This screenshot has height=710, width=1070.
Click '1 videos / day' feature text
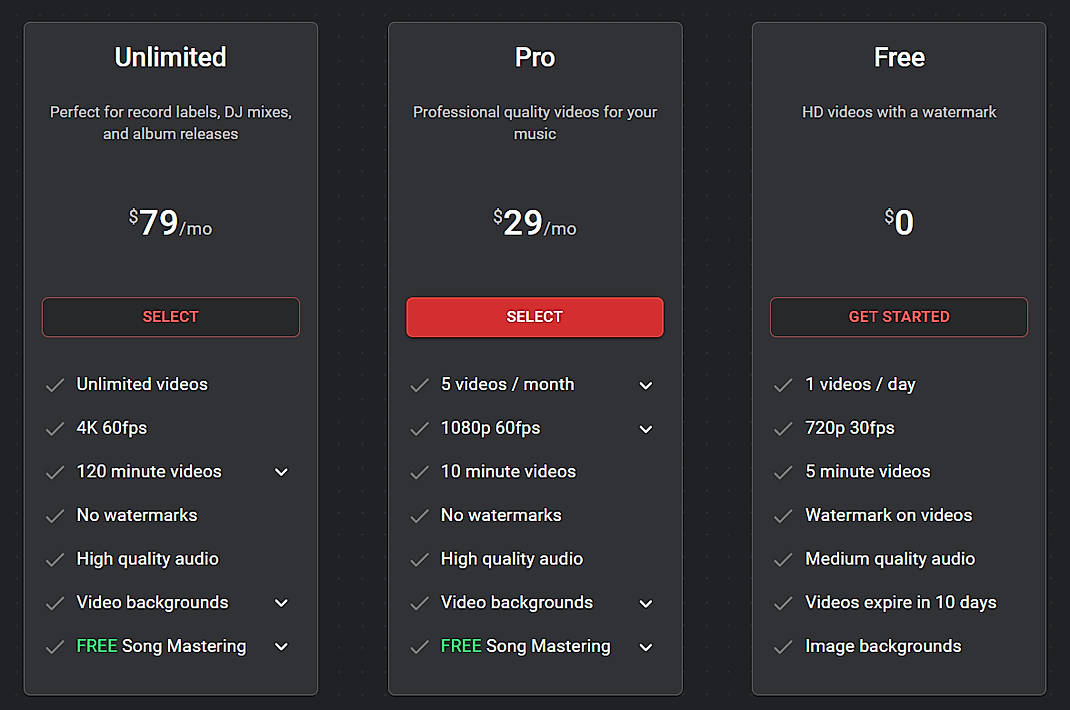860,384
